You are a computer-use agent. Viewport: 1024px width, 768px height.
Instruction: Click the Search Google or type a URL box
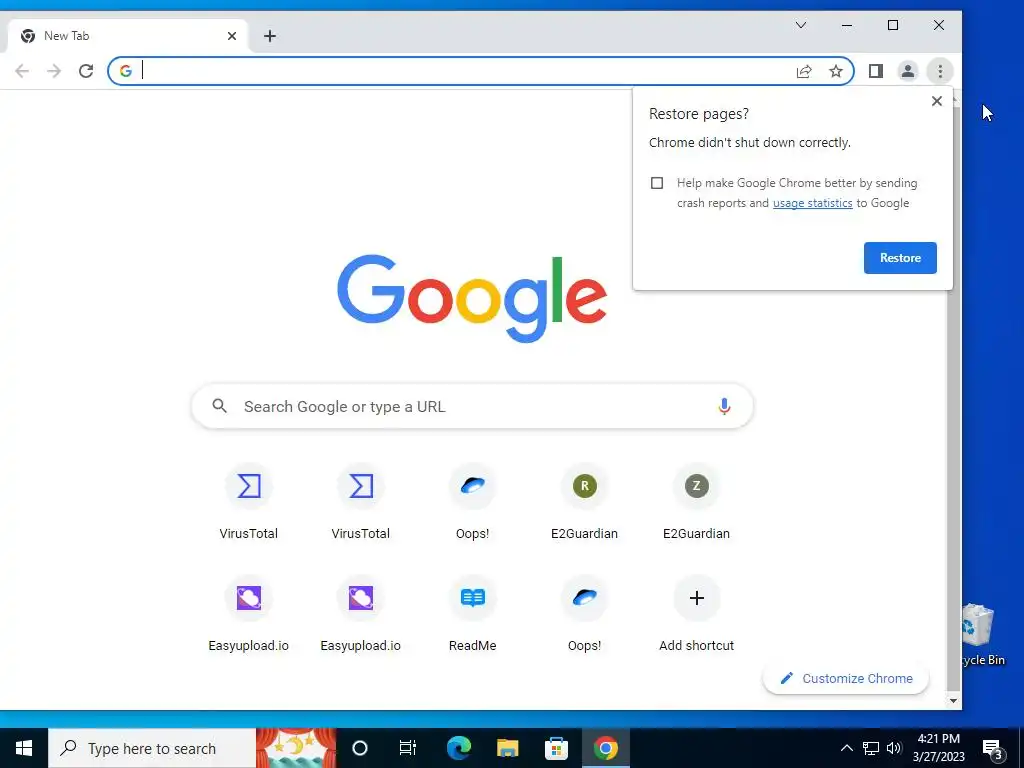[472, 406]
